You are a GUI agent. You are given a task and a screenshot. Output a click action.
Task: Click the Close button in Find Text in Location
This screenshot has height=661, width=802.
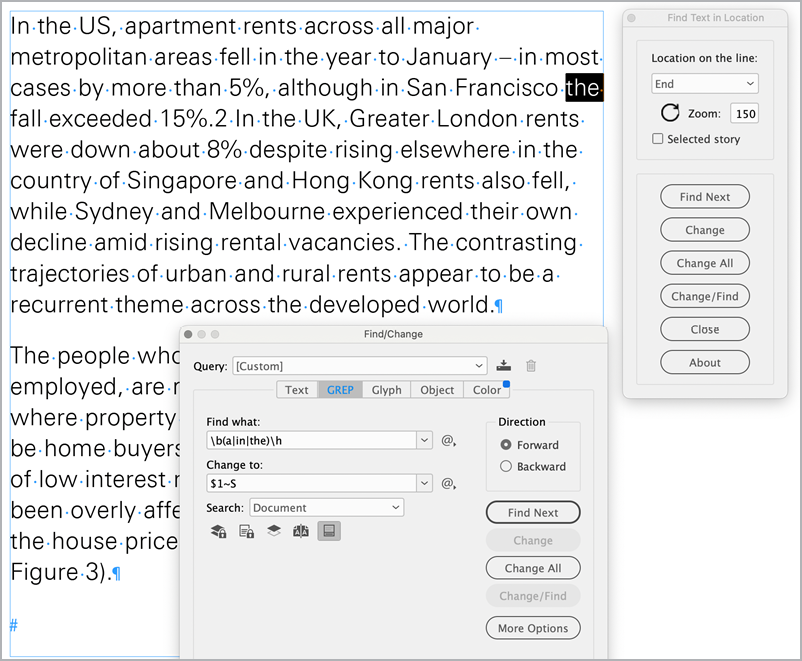(705, 329)
